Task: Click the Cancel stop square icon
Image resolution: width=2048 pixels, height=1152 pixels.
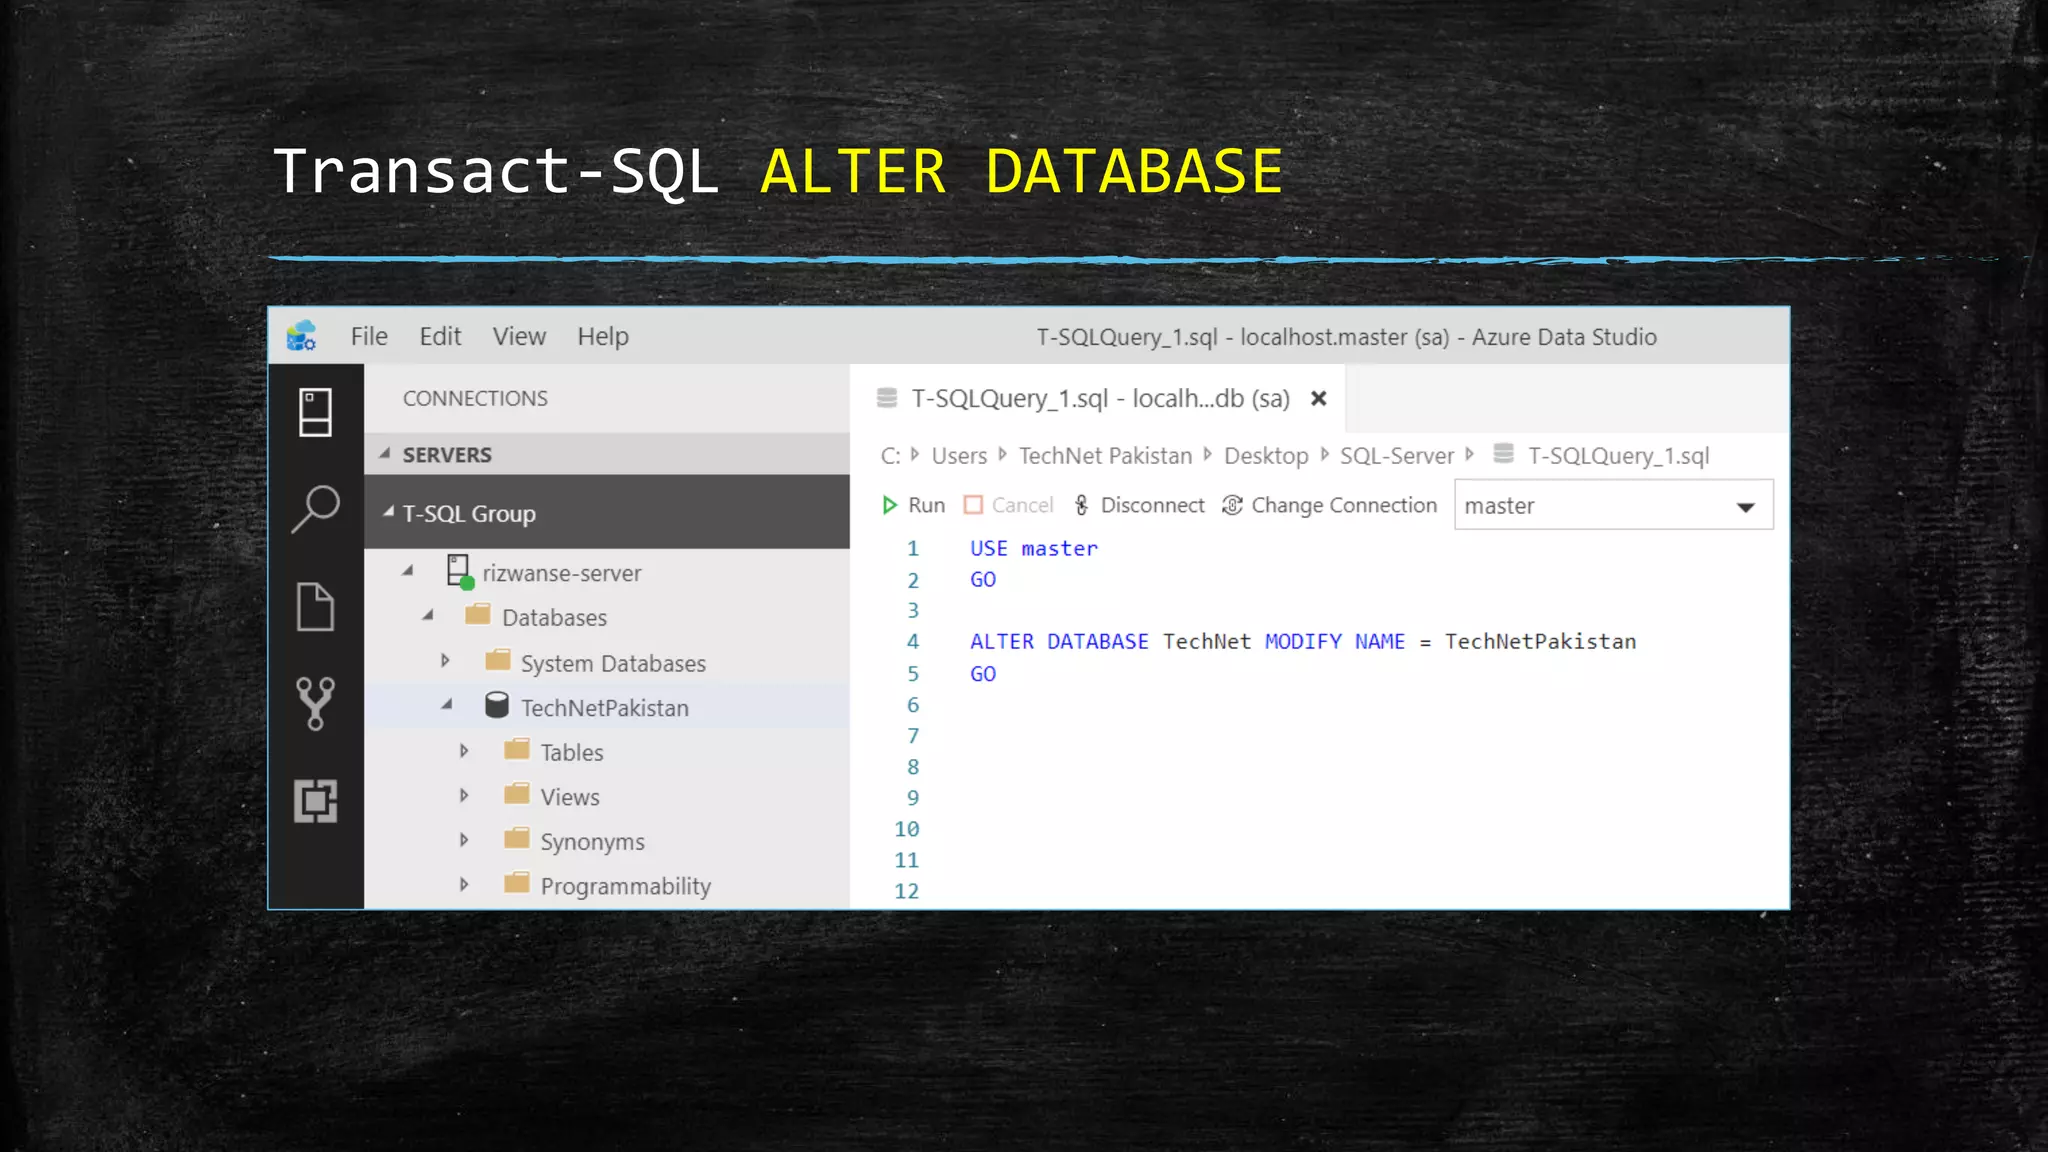Action: pyautogui.click(x=973, y=505)
